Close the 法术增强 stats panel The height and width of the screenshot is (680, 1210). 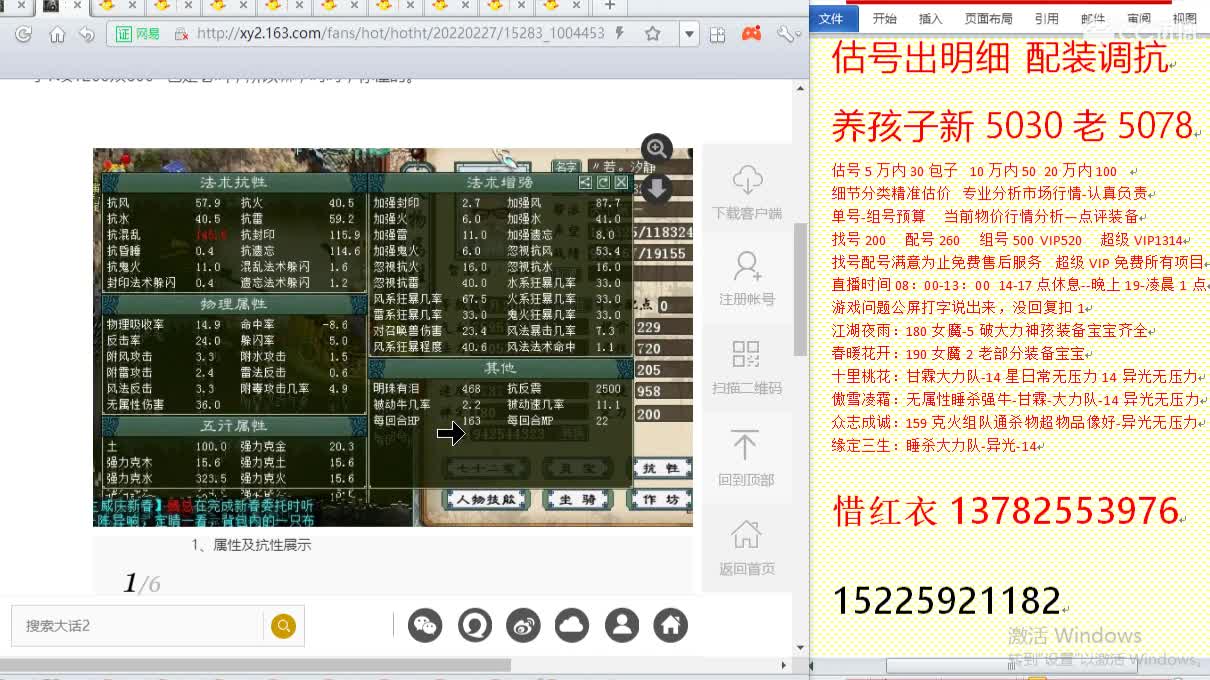point(621,183)
